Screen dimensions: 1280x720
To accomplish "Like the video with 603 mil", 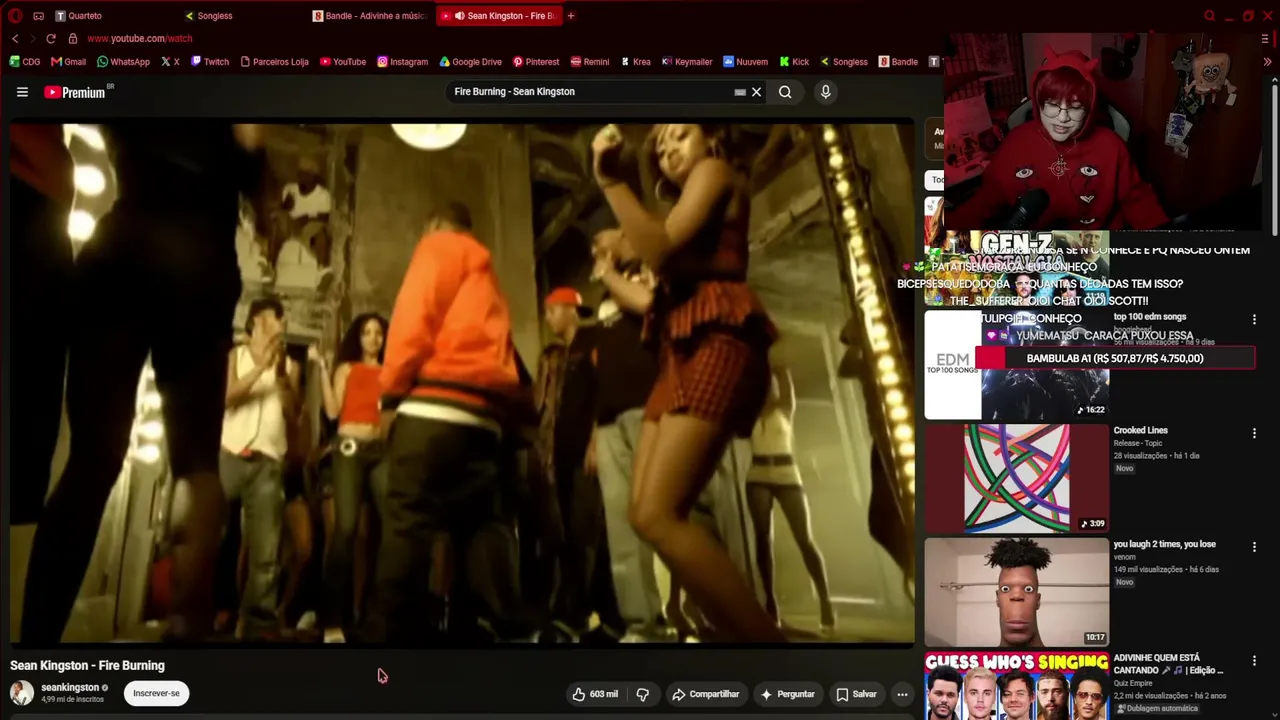I will click(595, 694).
